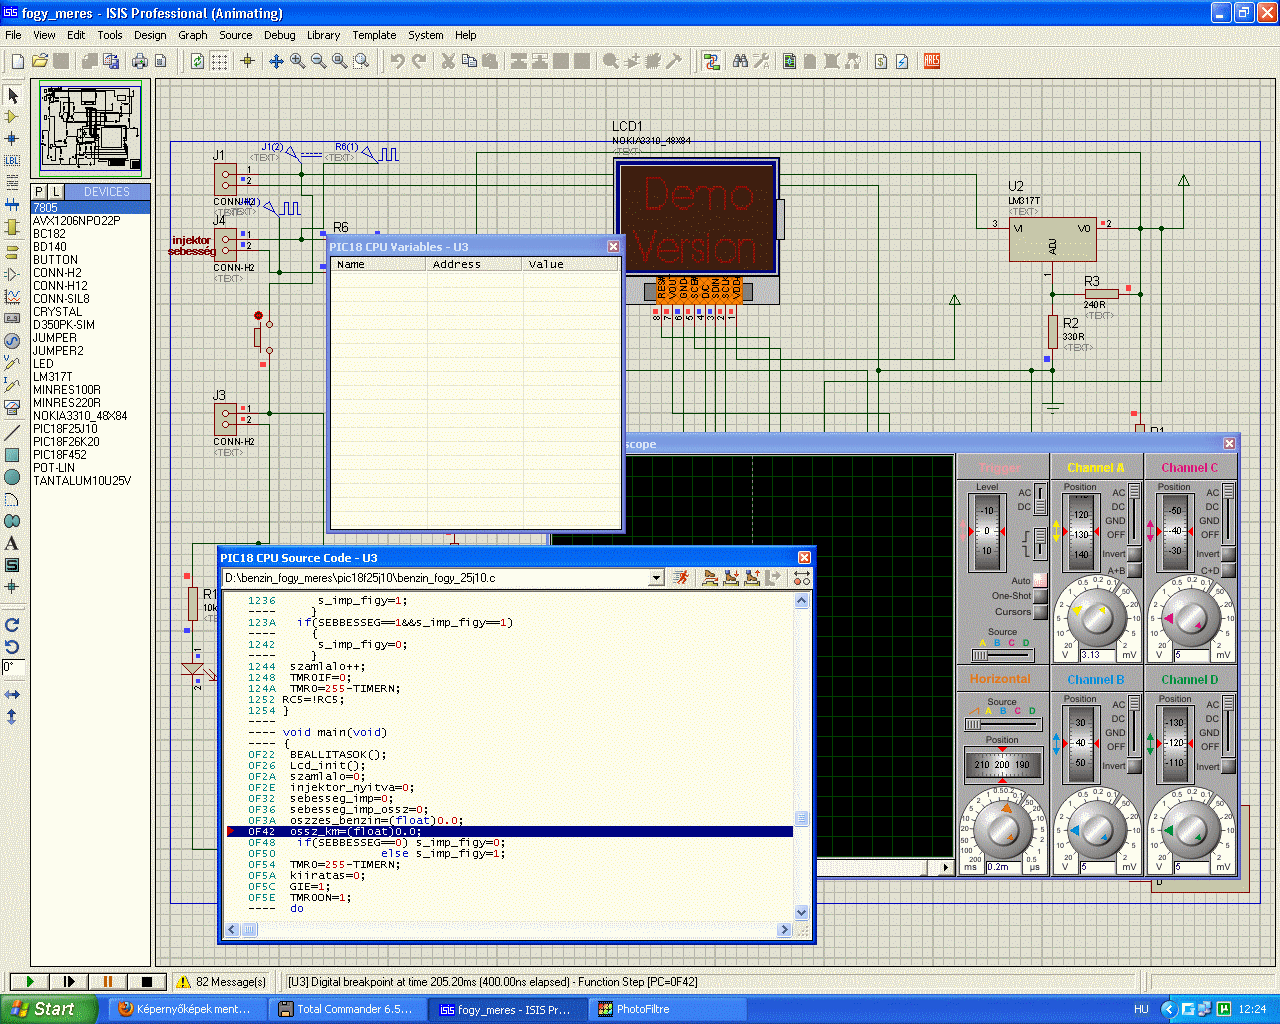Select the text script 'A' tool

point(12,543)
